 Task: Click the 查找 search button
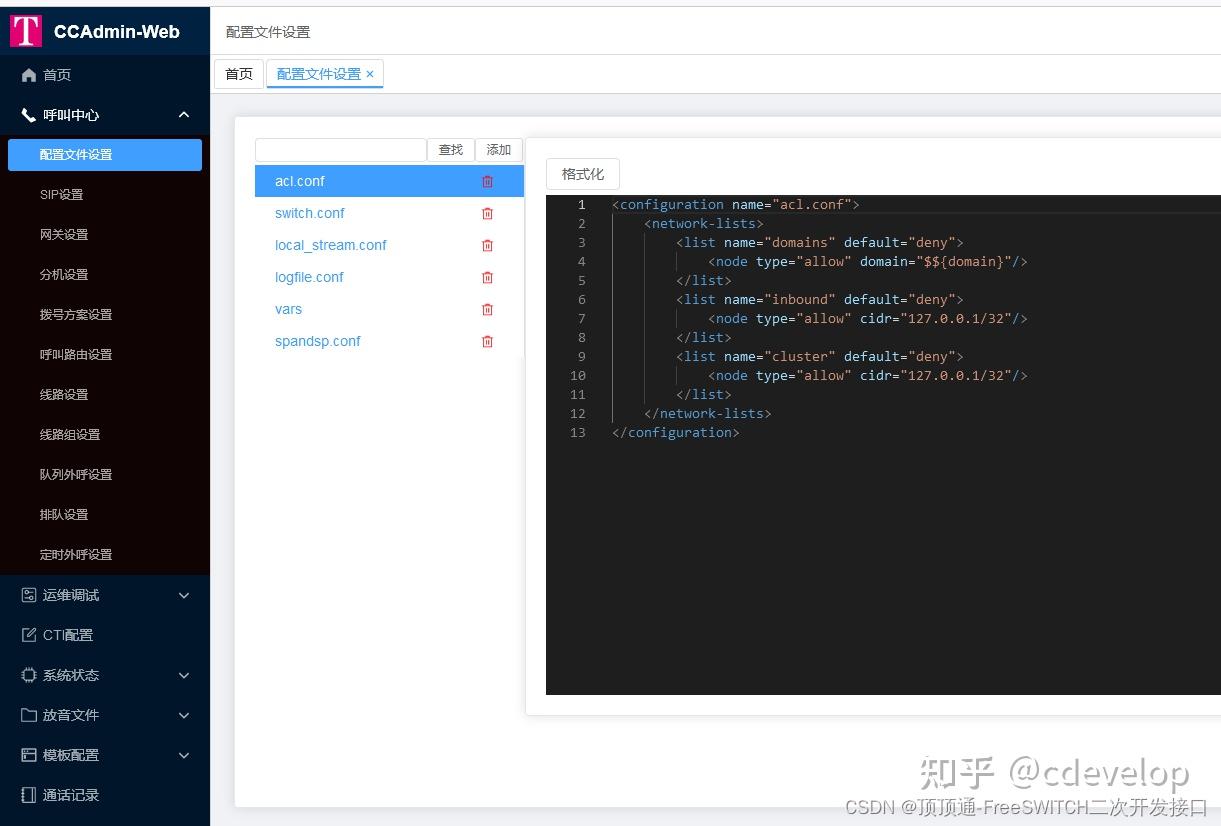pos(450,149)
